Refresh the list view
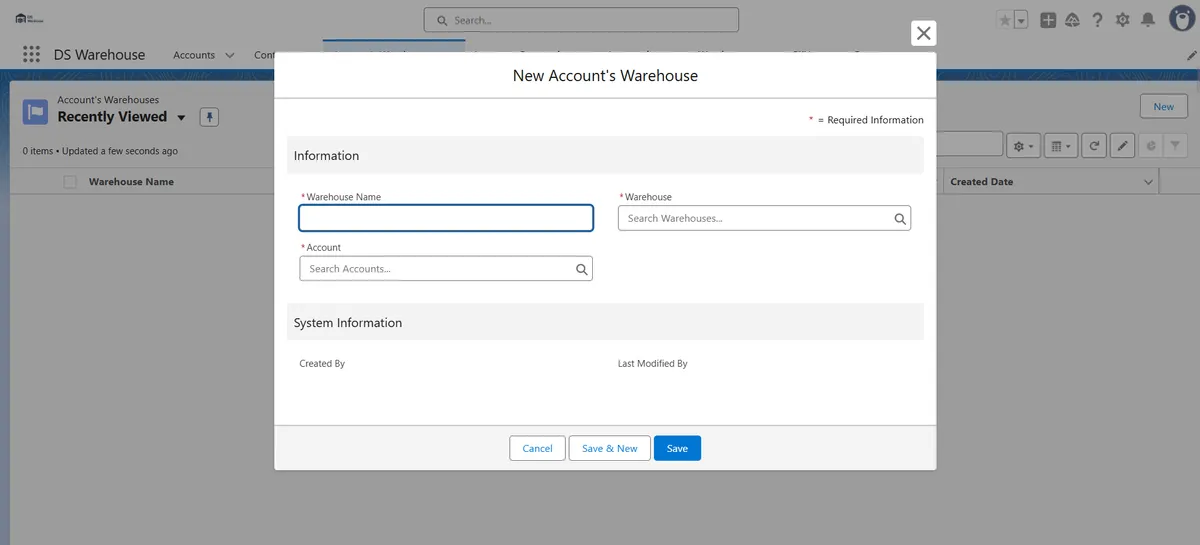Image resolution: width=1200 pixels, height=545 pixels. click(x=1095, y=146)
